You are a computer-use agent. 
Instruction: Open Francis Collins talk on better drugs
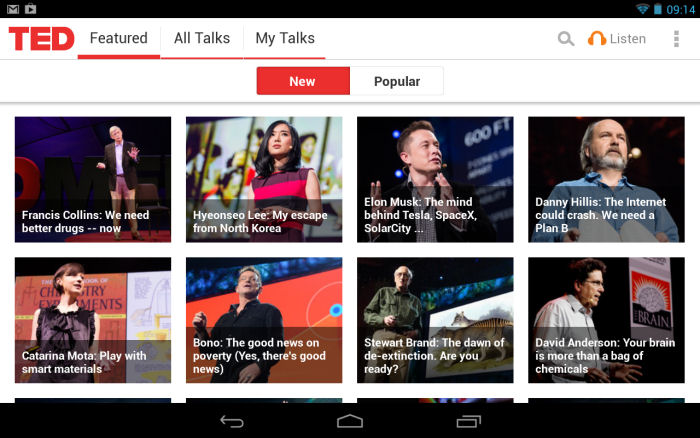pyautogui.click(x=93, y=179)
